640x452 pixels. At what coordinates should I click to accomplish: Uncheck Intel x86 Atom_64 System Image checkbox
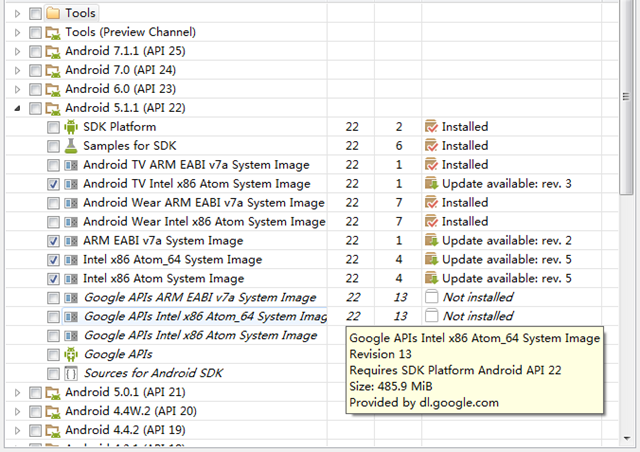coord(53,260)
